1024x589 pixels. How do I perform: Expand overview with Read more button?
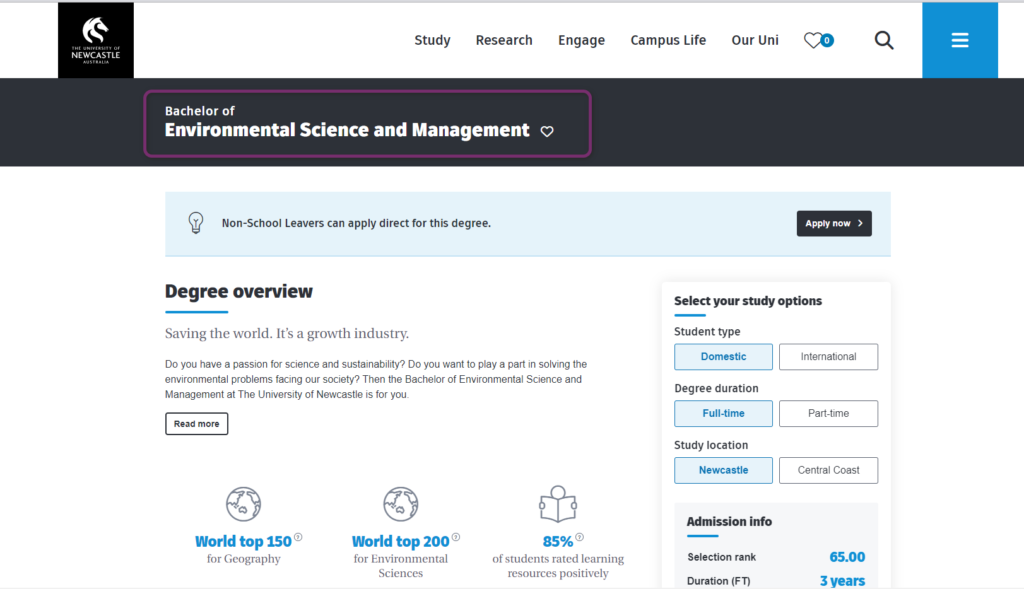(196, 424)
